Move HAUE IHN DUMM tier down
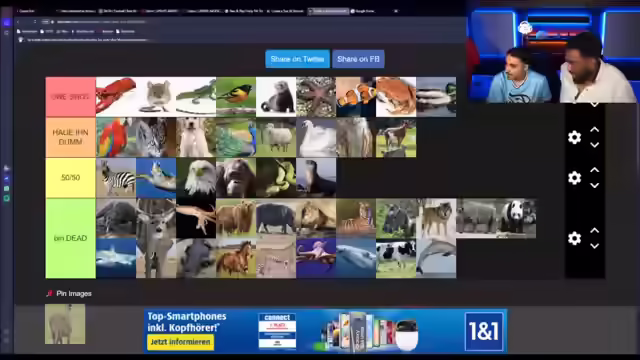This screenshot has height=360, width=640. click(x=595, y=145)
